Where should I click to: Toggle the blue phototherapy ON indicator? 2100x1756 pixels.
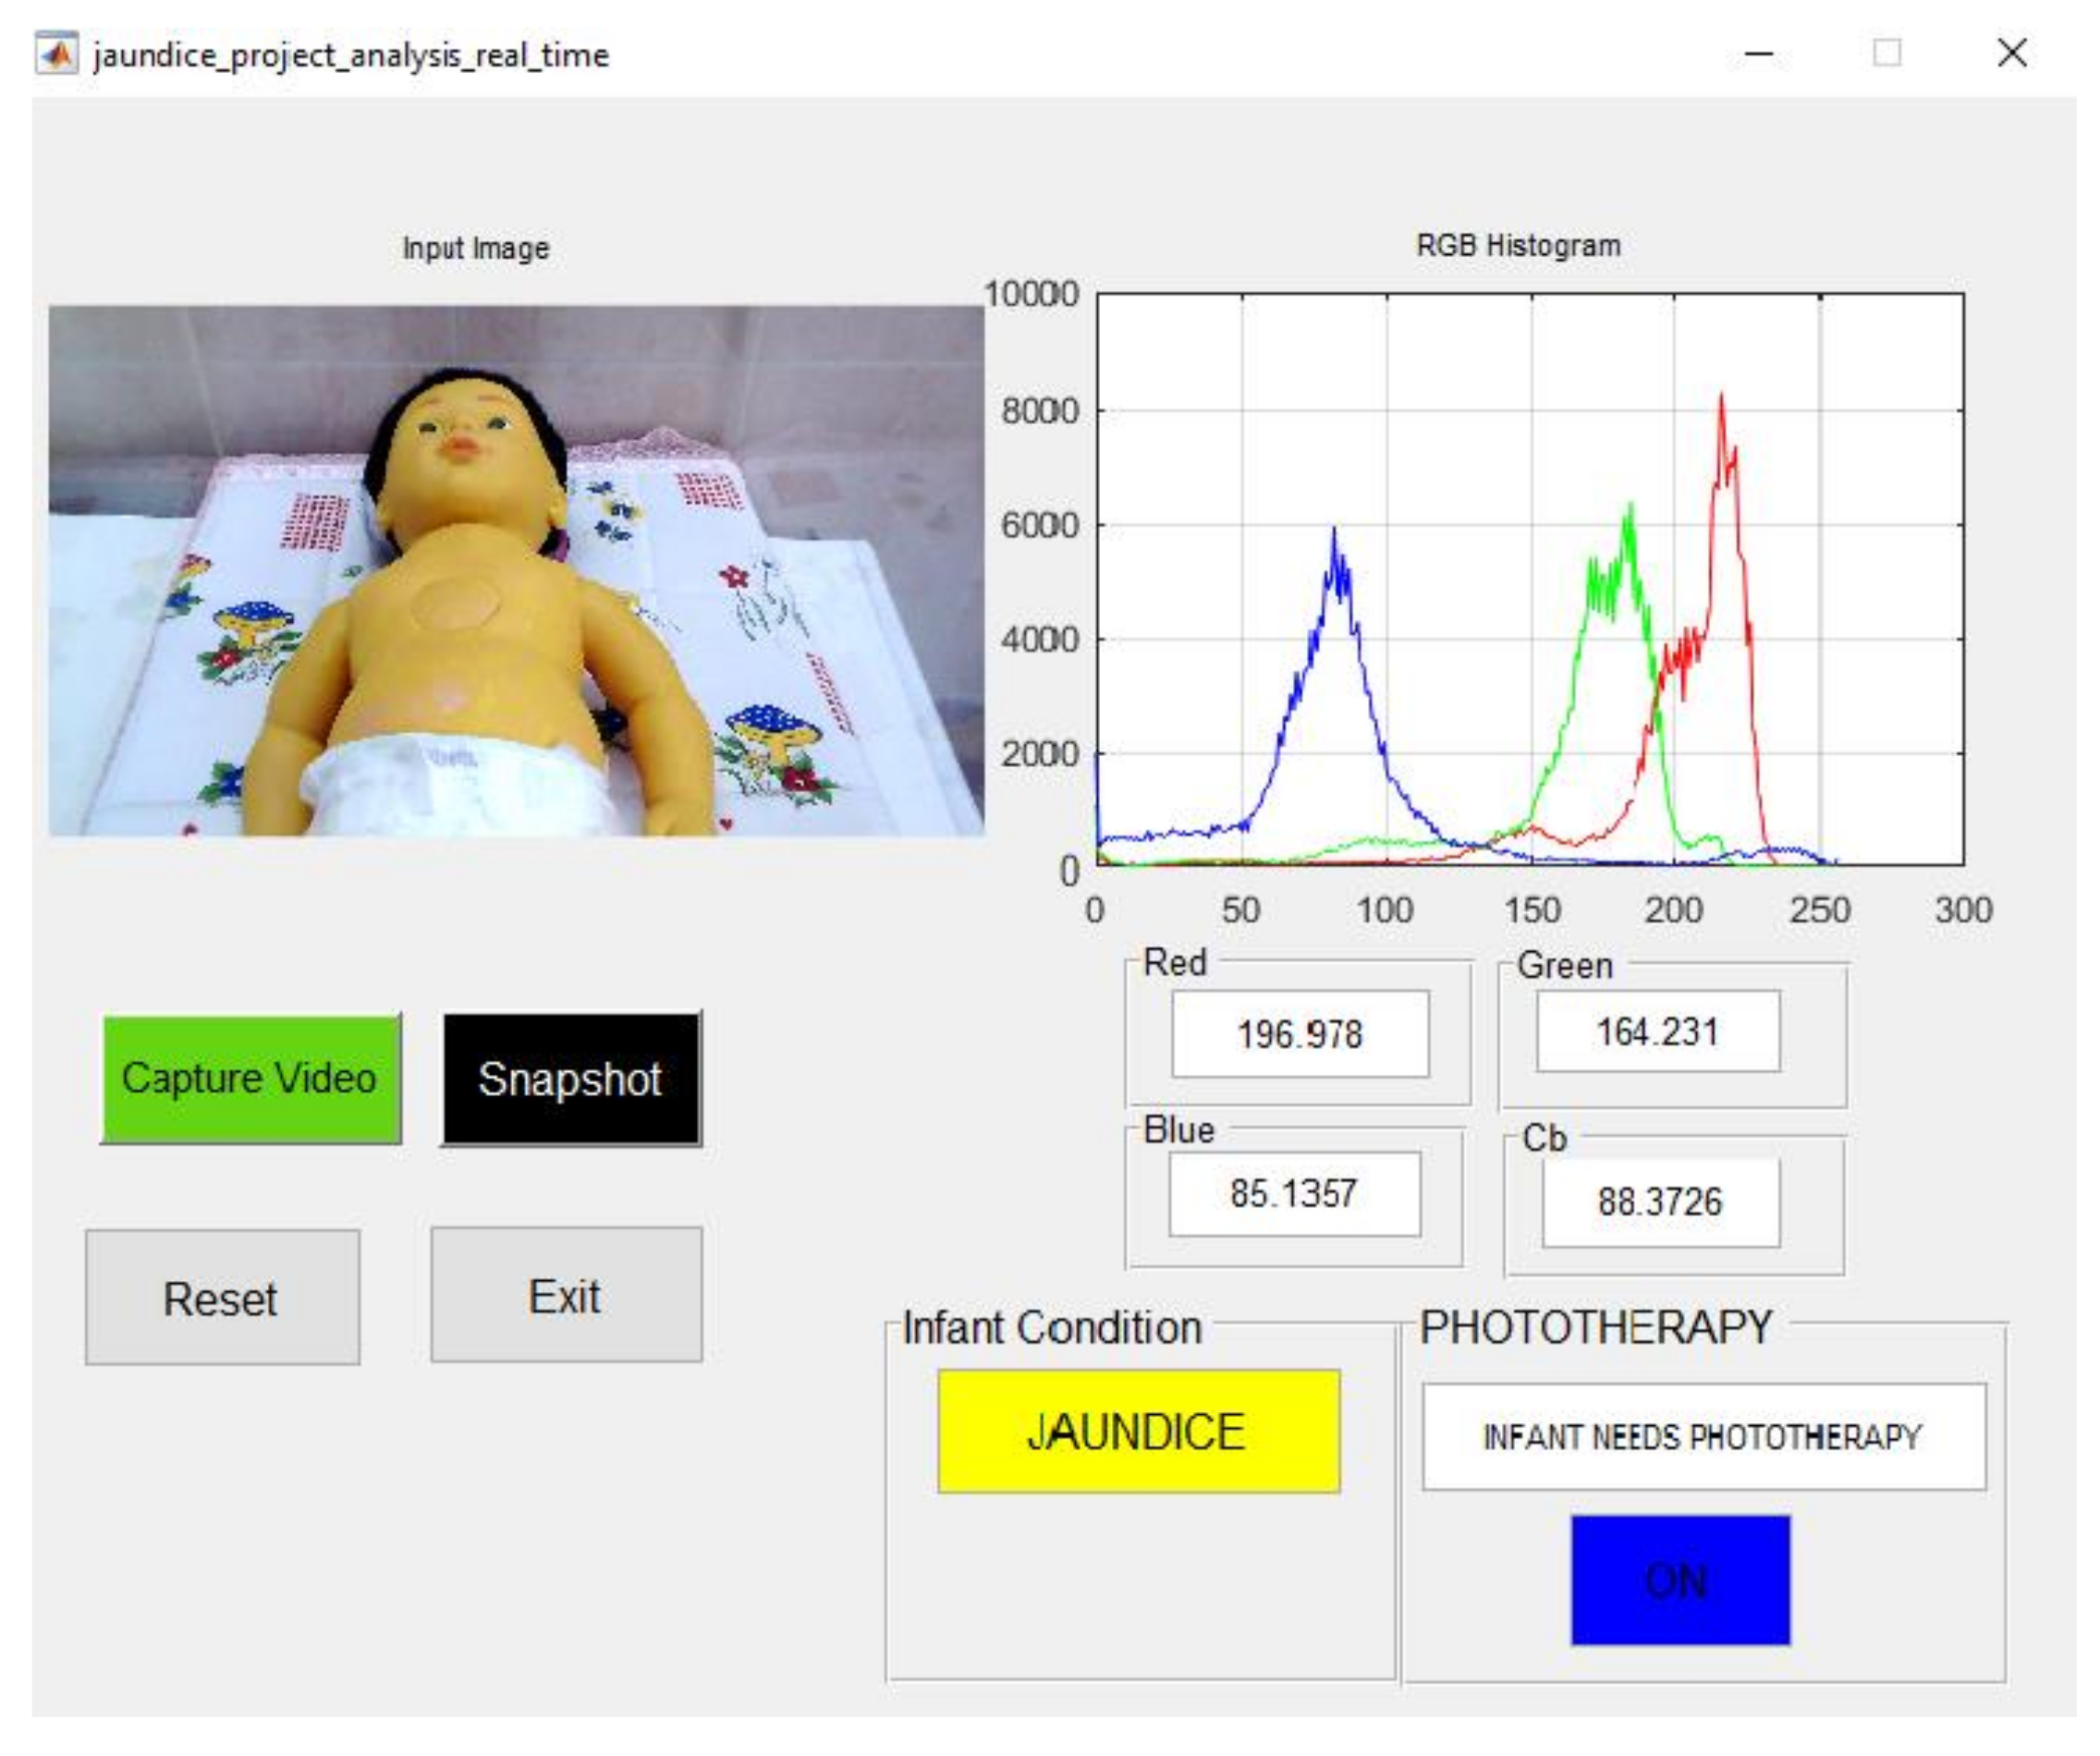click(1680, 1581)
